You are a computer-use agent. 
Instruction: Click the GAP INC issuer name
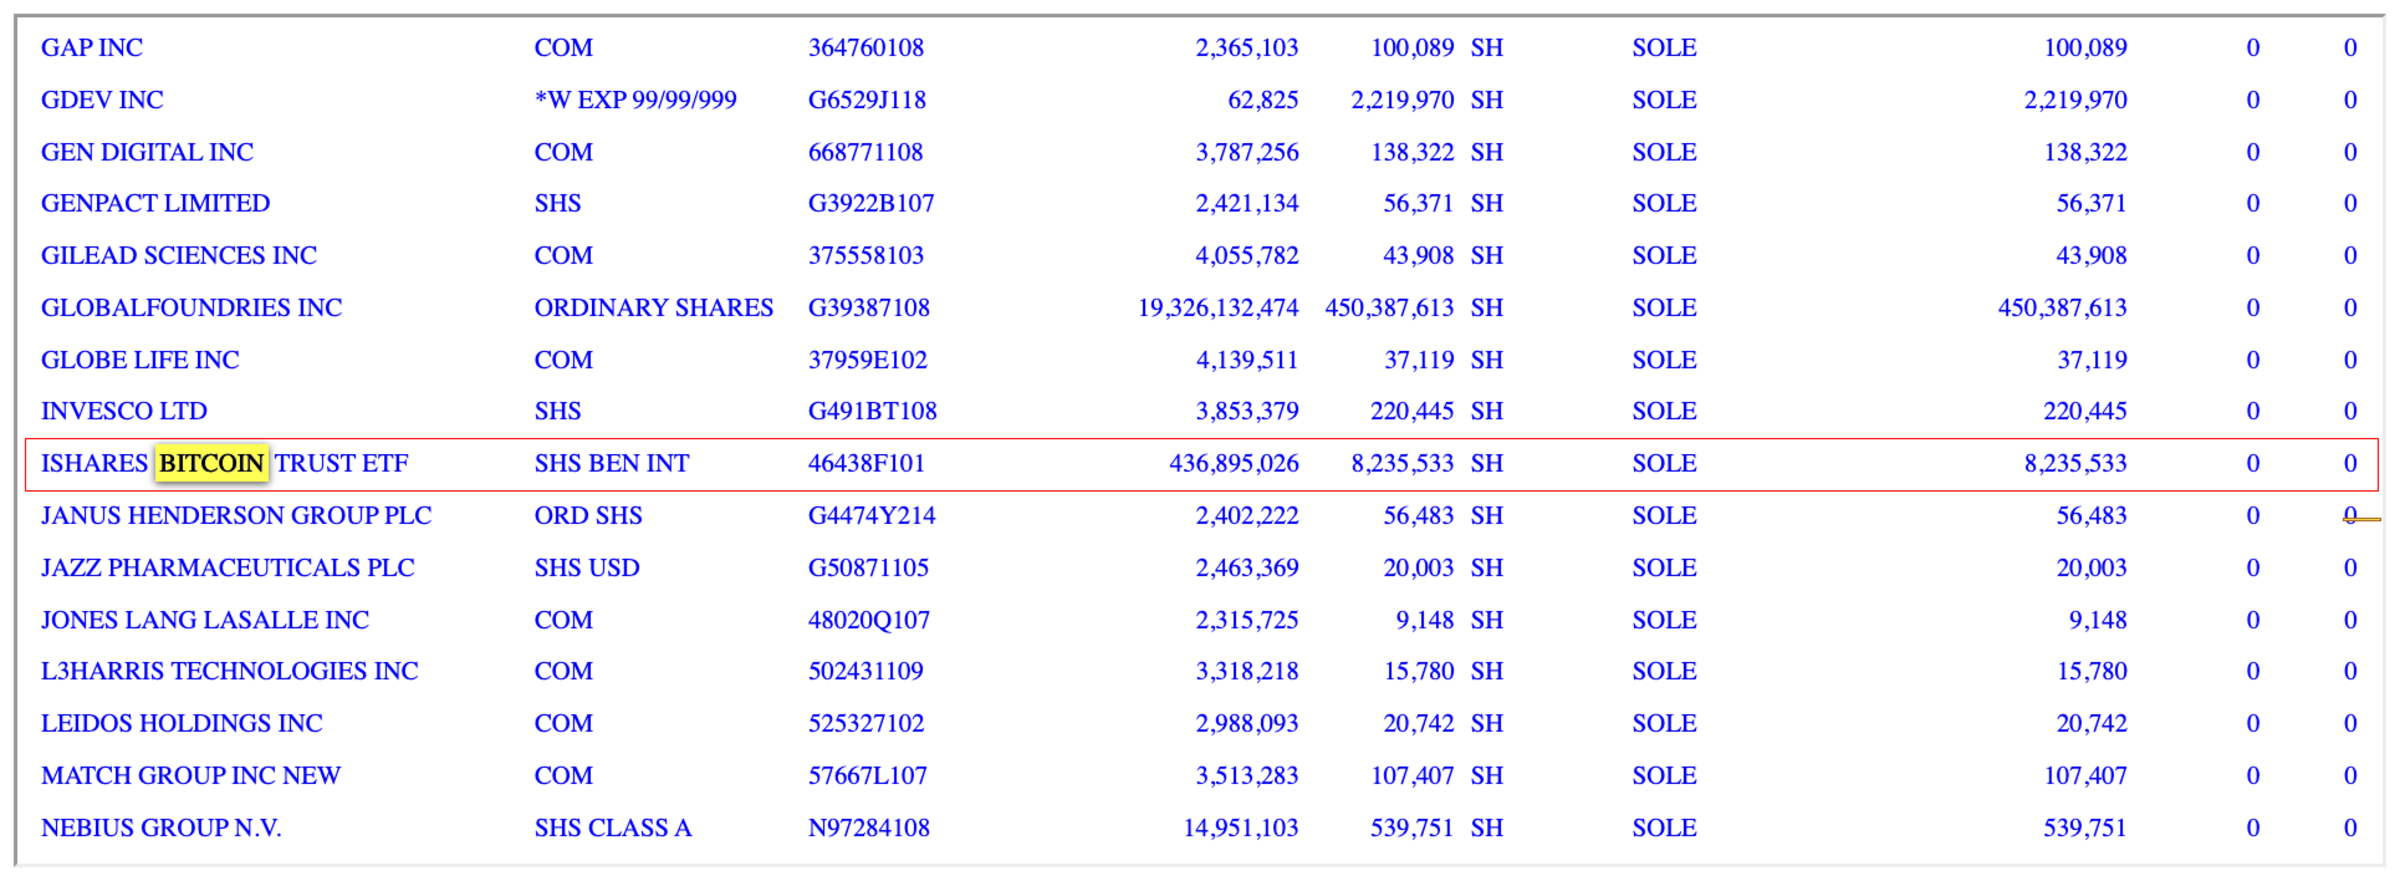coord(92,48)
